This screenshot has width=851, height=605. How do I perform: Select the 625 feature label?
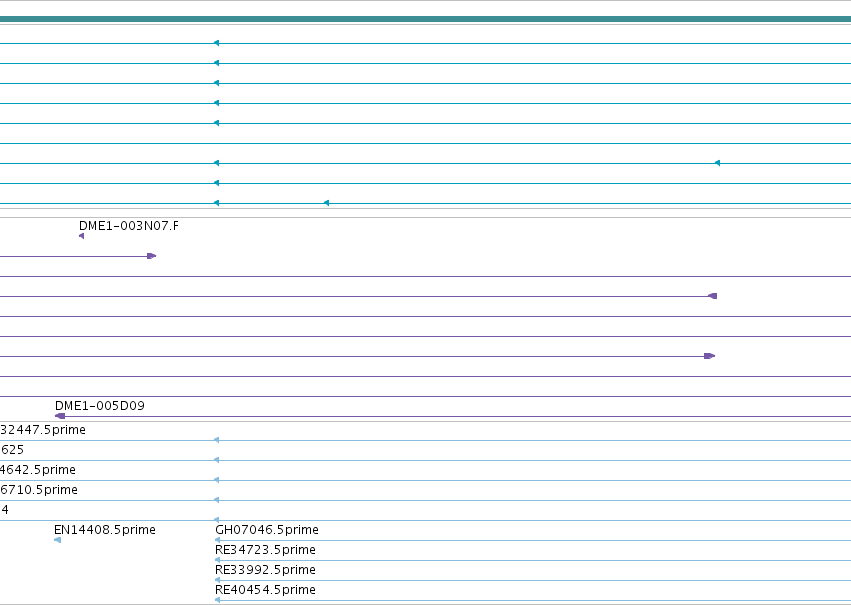12,450
